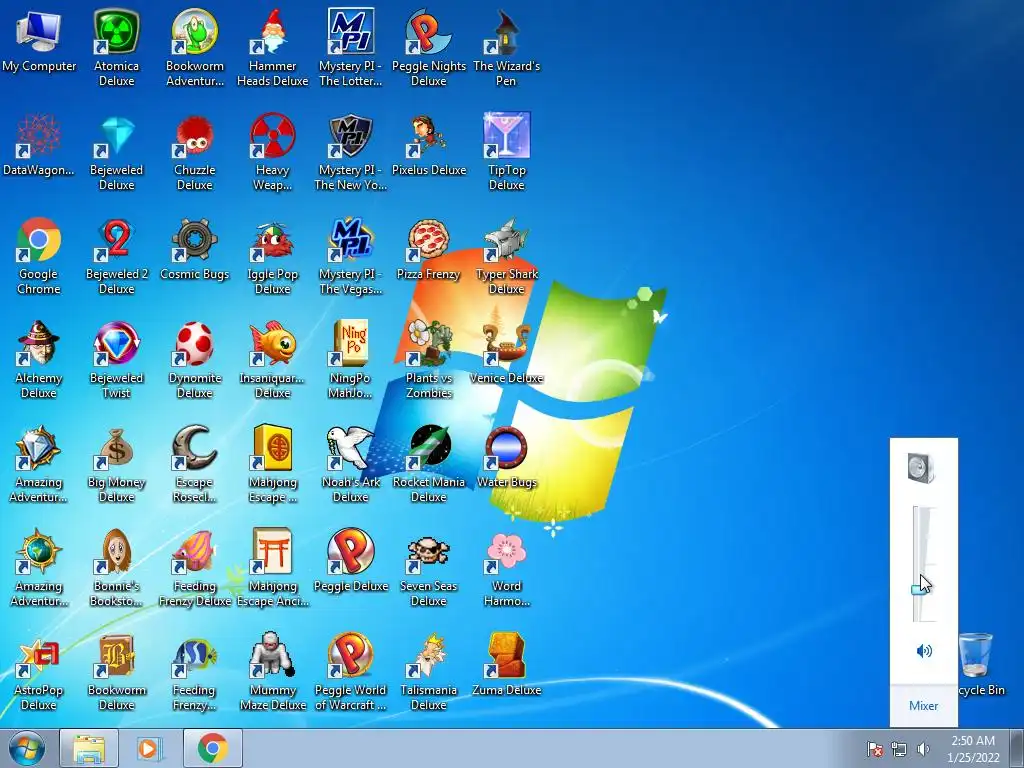Launch Pizza Frenzy icon
This screenshot has height=768, width=1024.
428,249
